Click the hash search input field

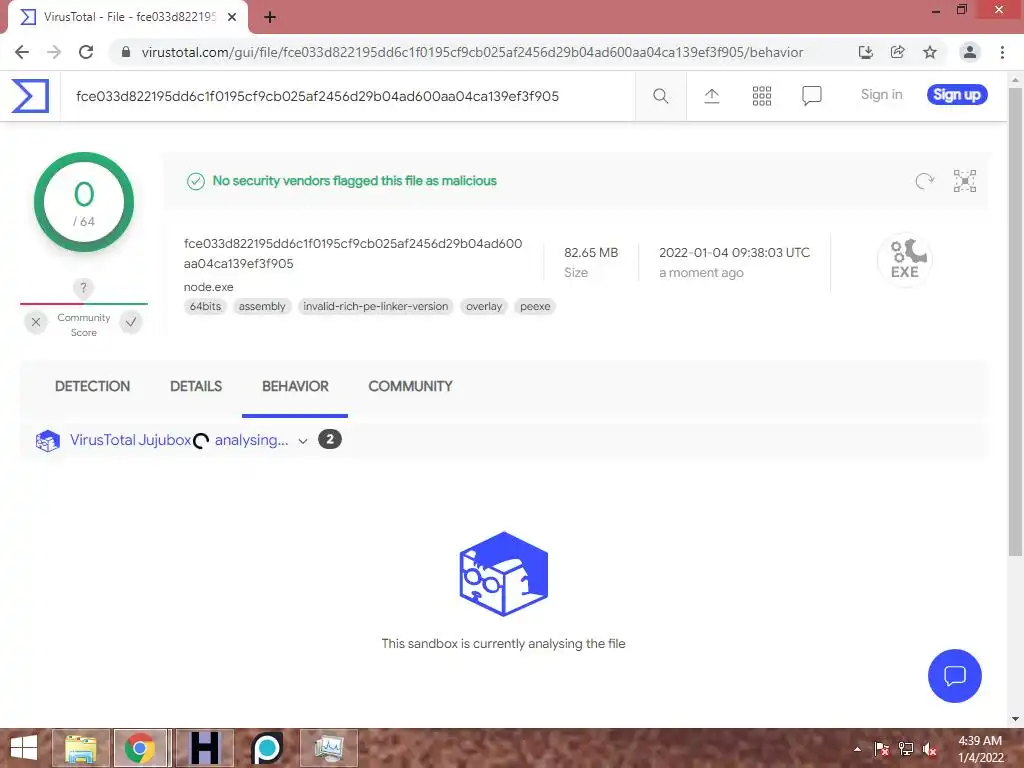click(x=347, y=96)
